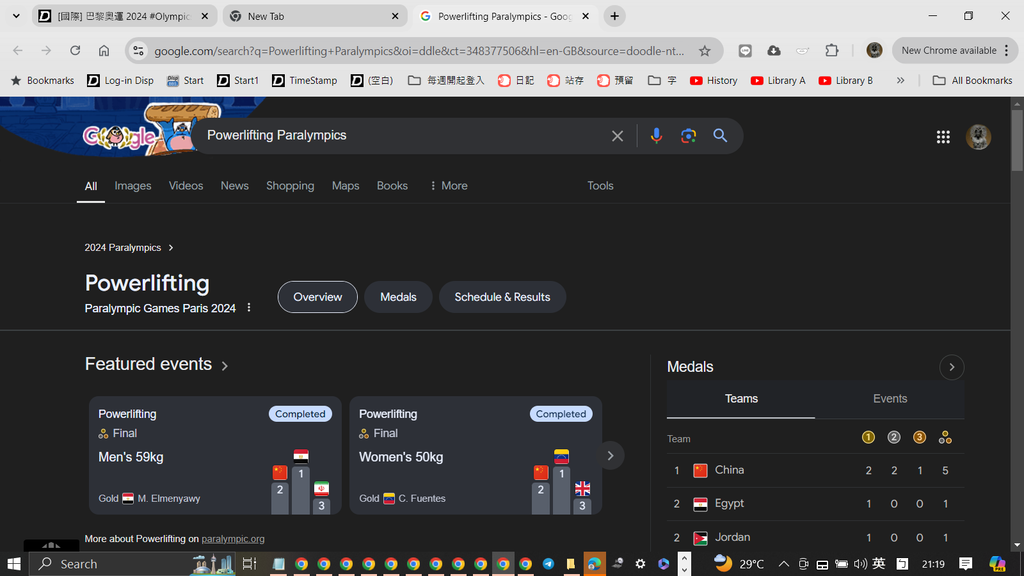Open the 2024 Paralympics breadcrumb
The image size is (1024, 576).
pos(129,248)
